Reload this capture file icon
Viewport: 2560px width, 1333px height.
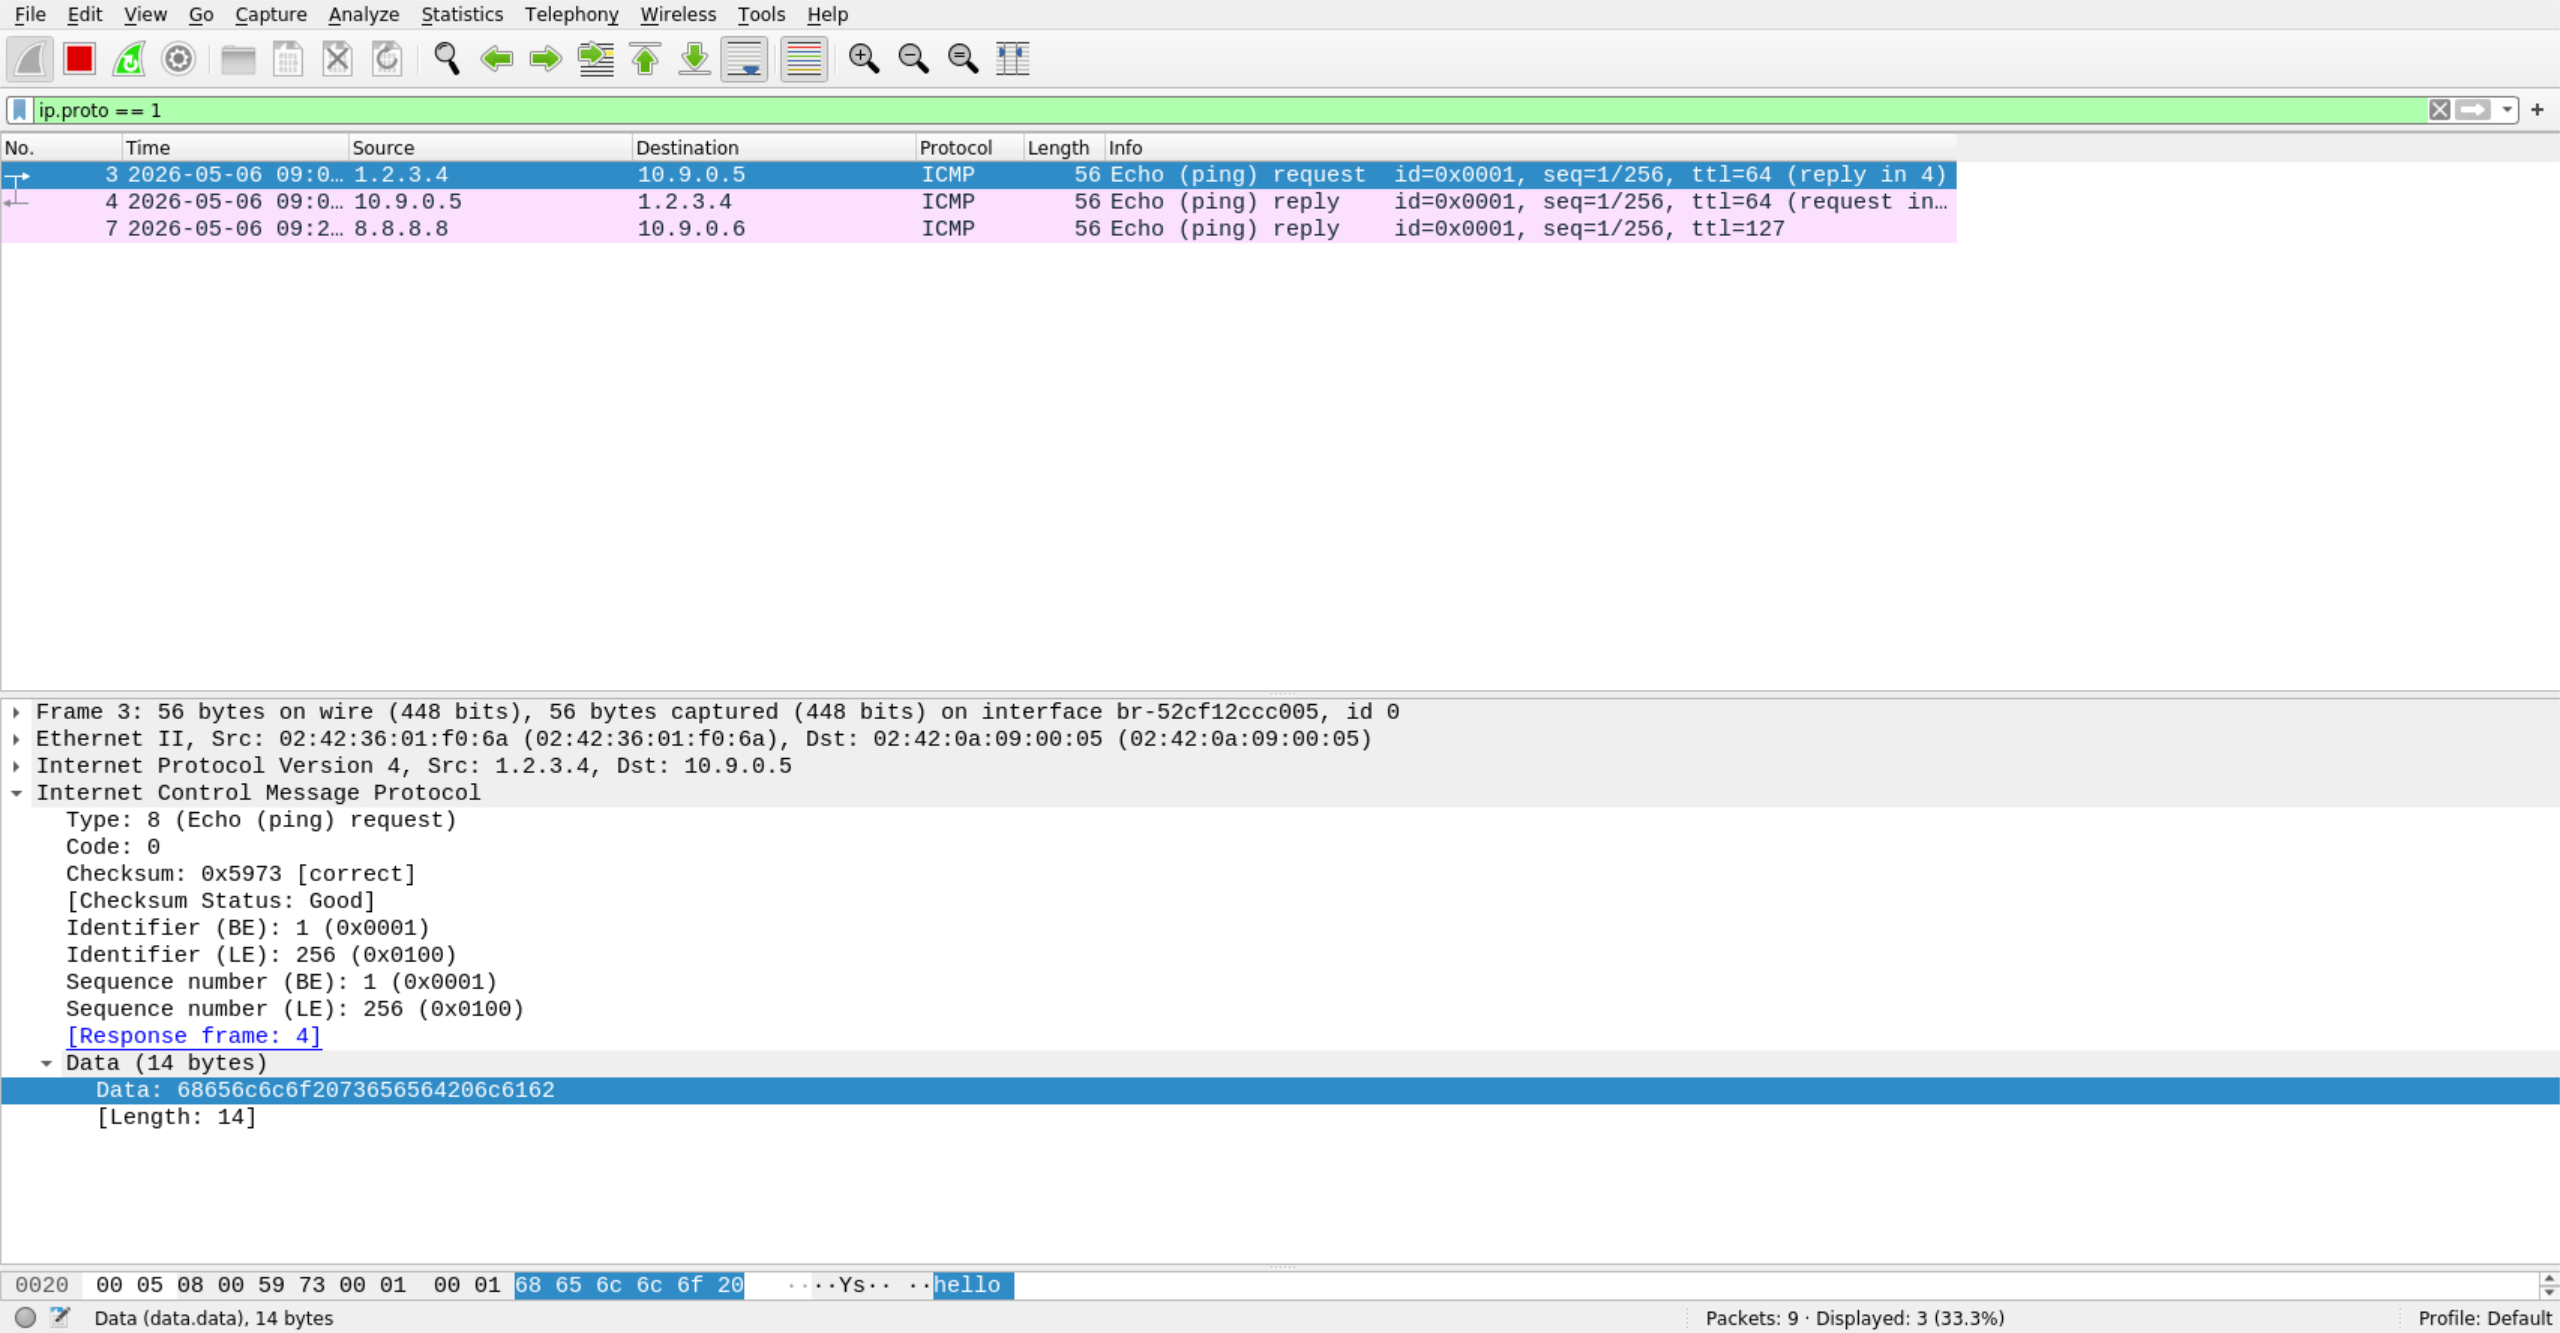click(387, 59)
